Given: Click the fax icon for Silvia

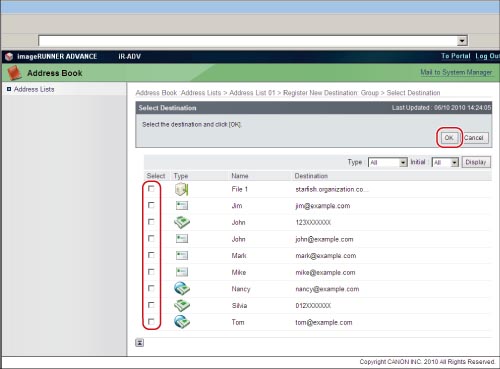Looking at the screenshot, I should (x=182, y=305).
